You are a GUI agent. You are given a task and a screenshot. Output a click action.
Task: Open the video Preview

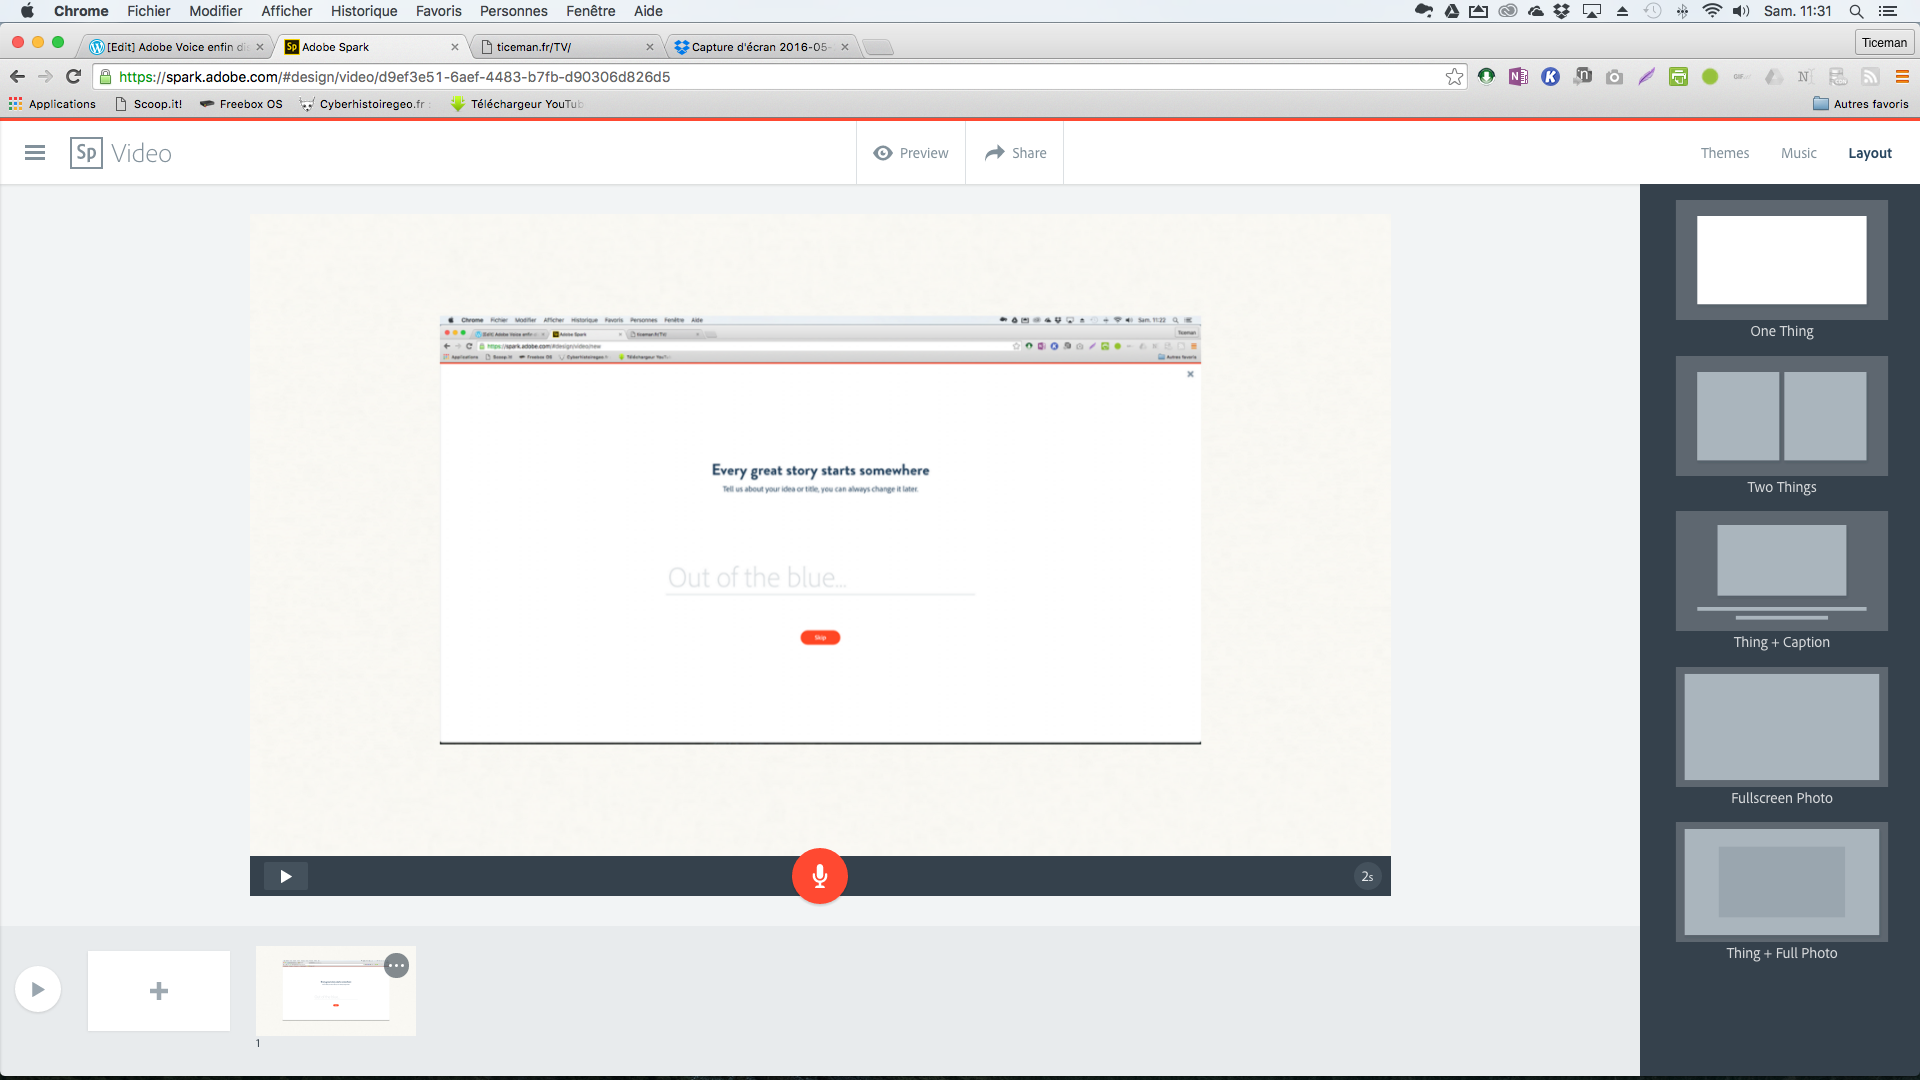click(x=910, y=153)
